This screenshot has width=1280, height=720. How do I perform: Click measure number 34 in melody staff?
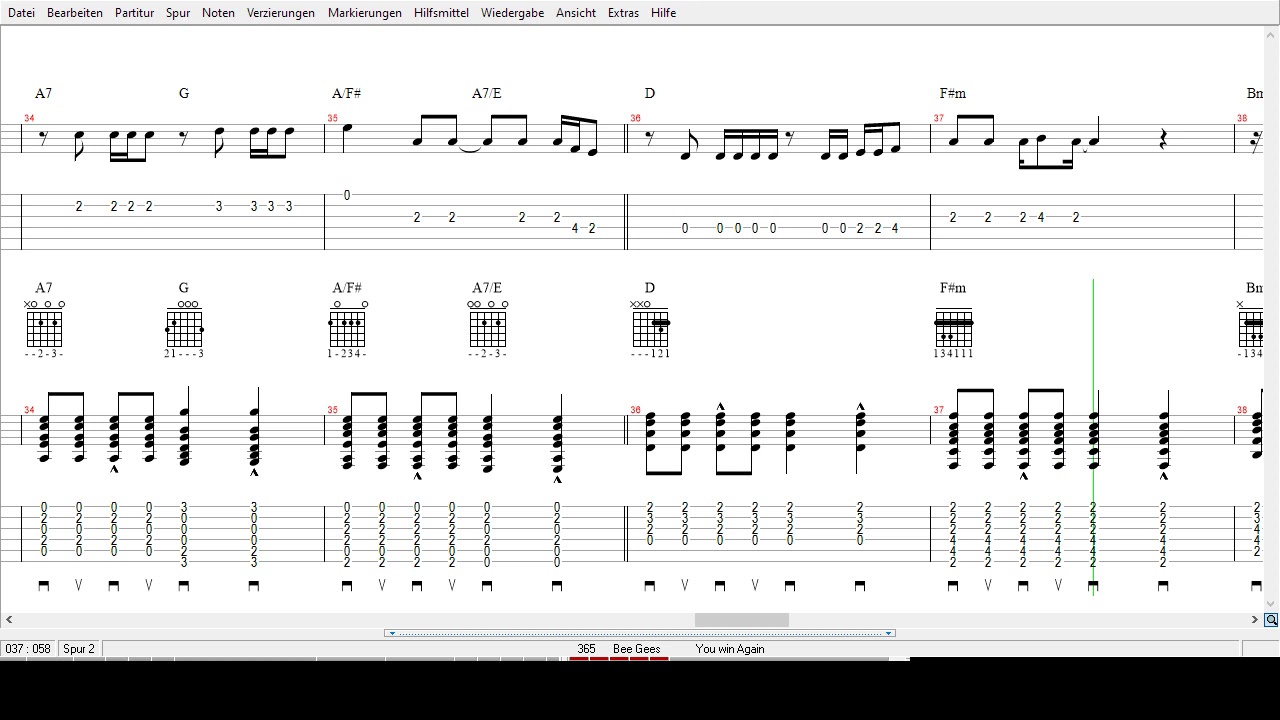point(29,118)
